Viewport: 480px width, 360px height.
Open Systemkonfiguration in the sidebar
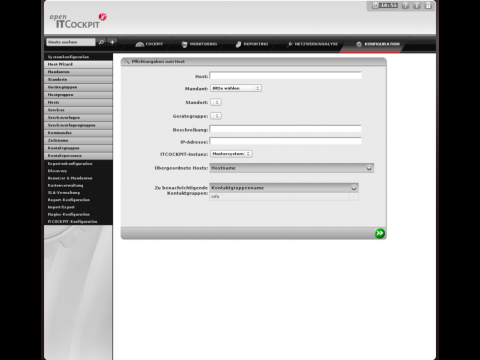point(78,57)
